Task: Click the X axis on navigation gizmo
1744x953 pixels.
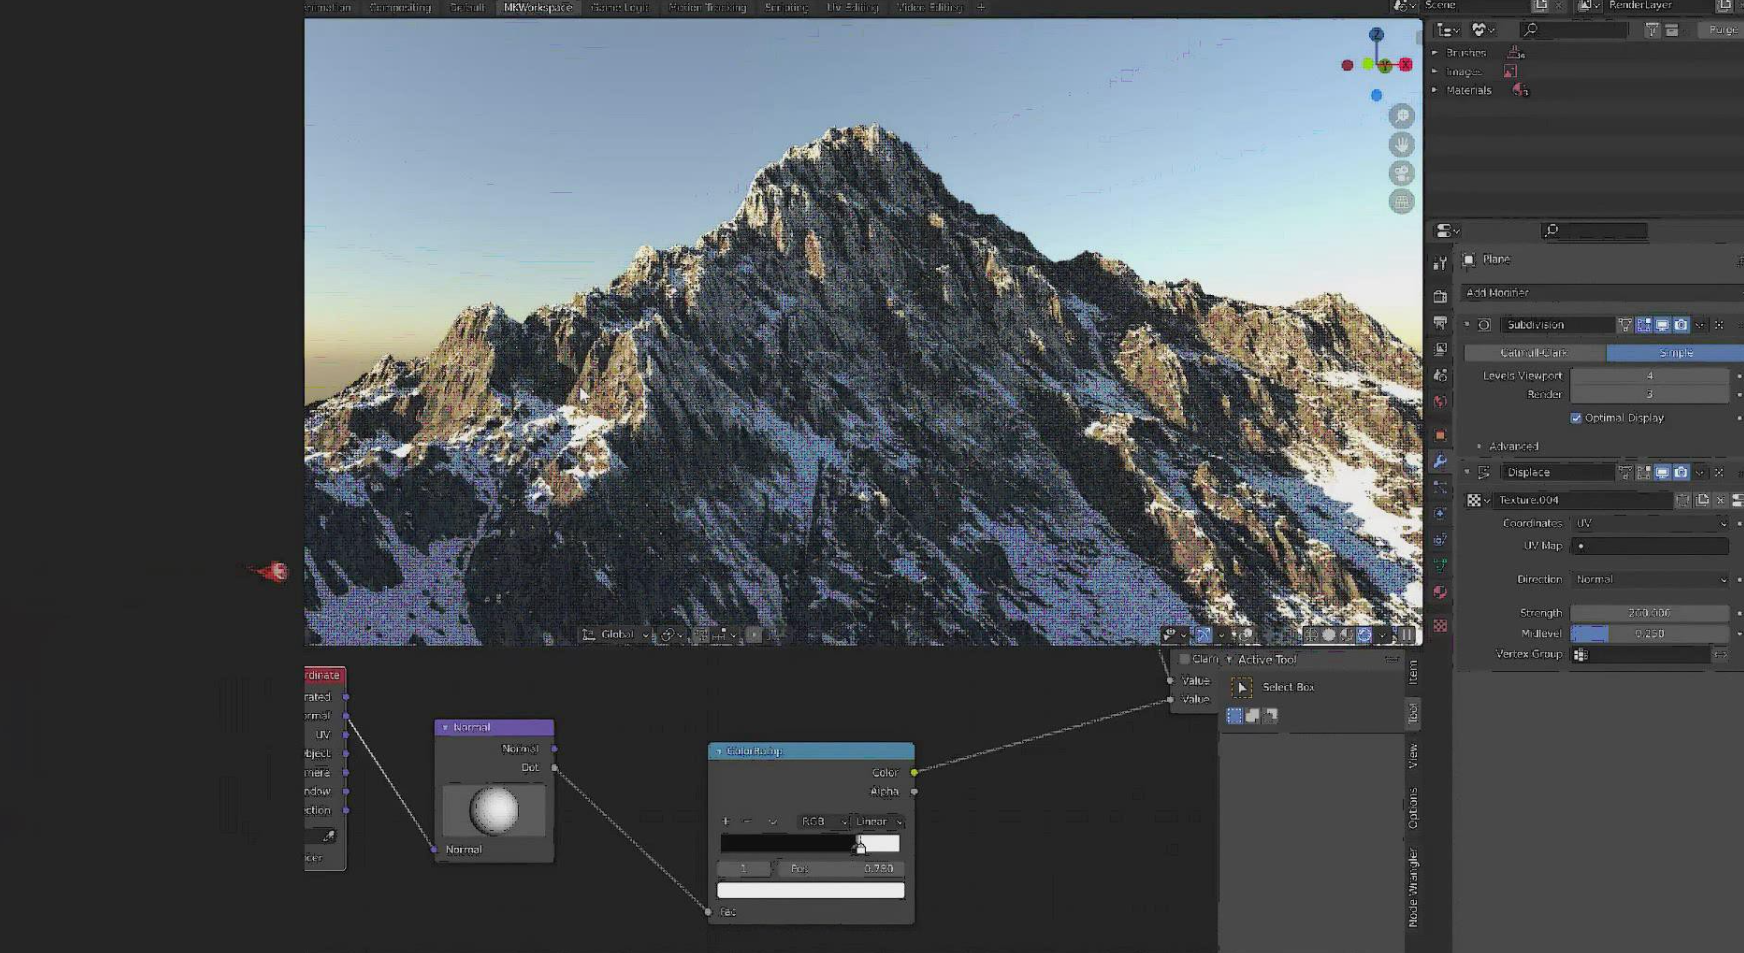Action: point(1406,65)
